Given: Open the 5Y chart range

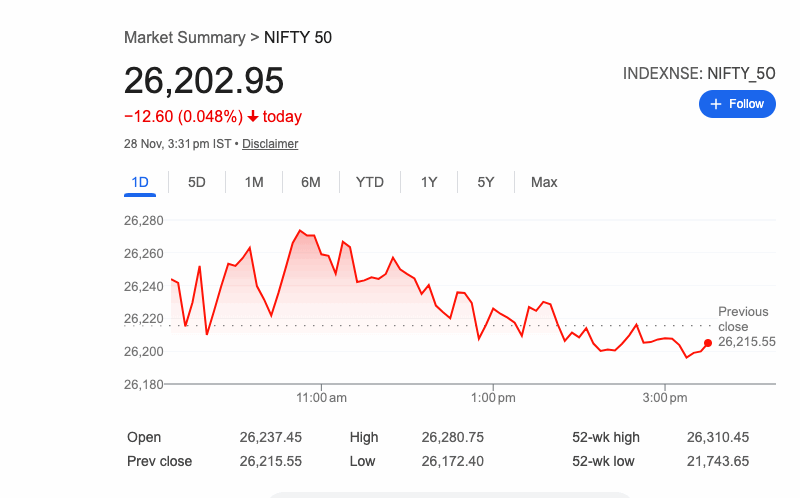Looking at the screenshot, I should point(486,182).
